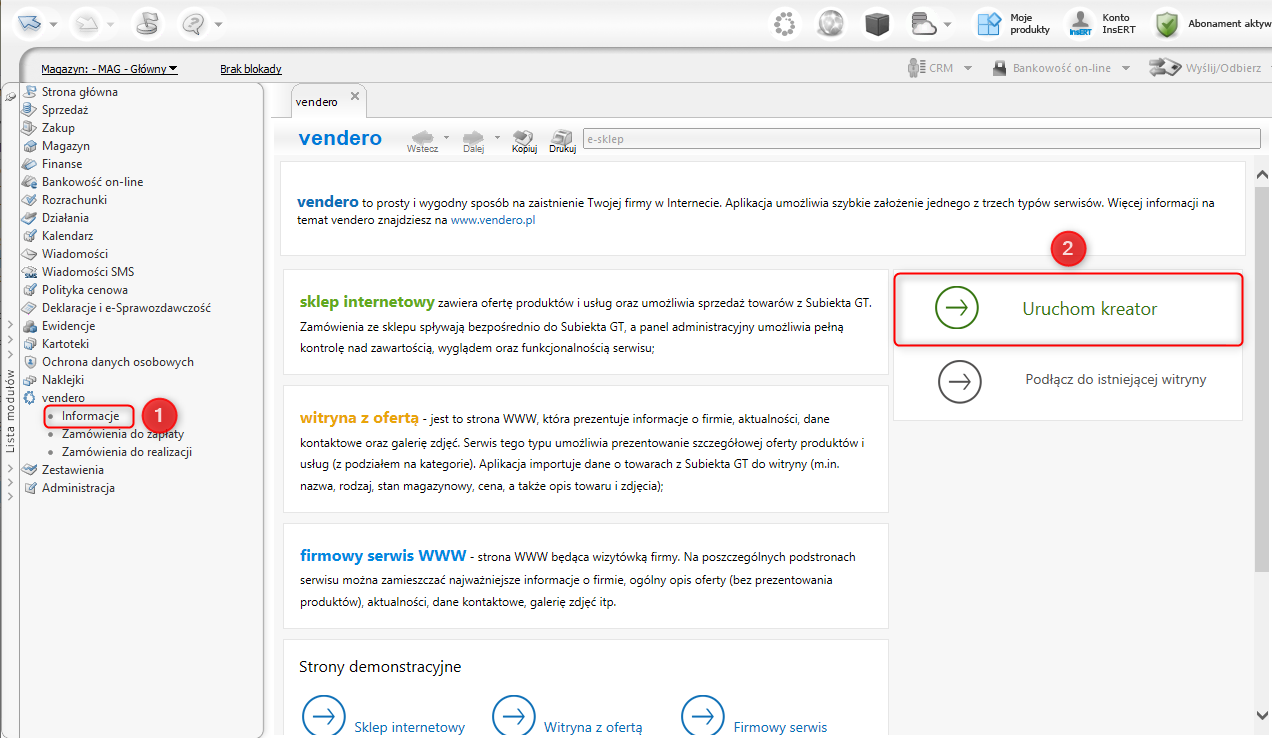Click the Bankowość on-line module icon
1272x738 pixels.
(x=30, y=182)
